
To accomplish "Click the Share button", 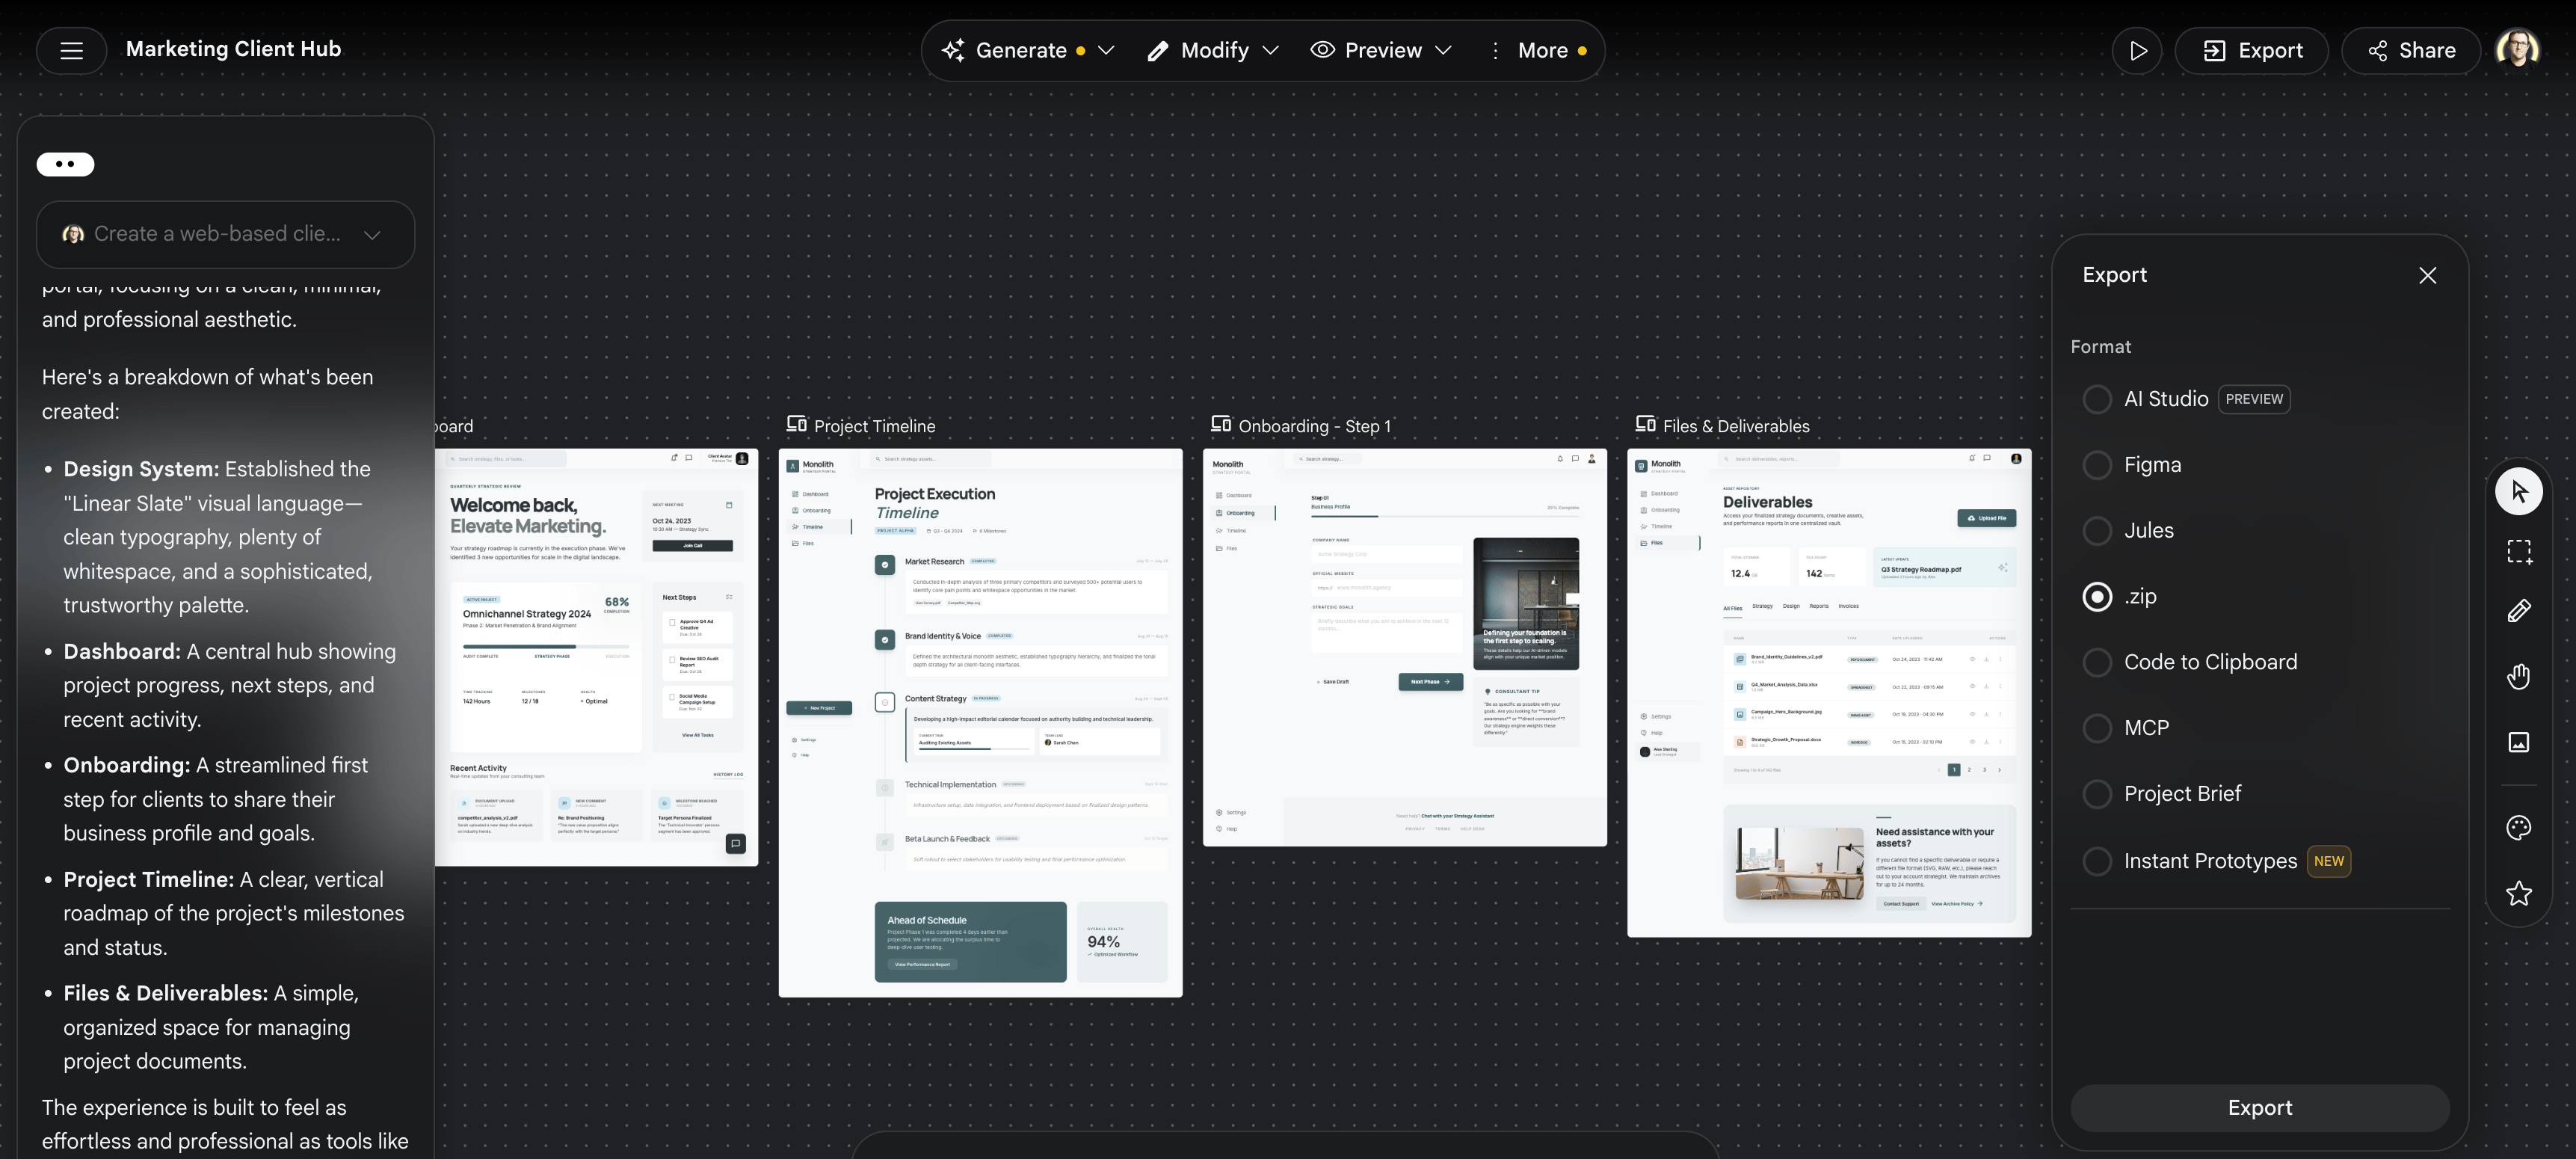I will click(2411, 50).
